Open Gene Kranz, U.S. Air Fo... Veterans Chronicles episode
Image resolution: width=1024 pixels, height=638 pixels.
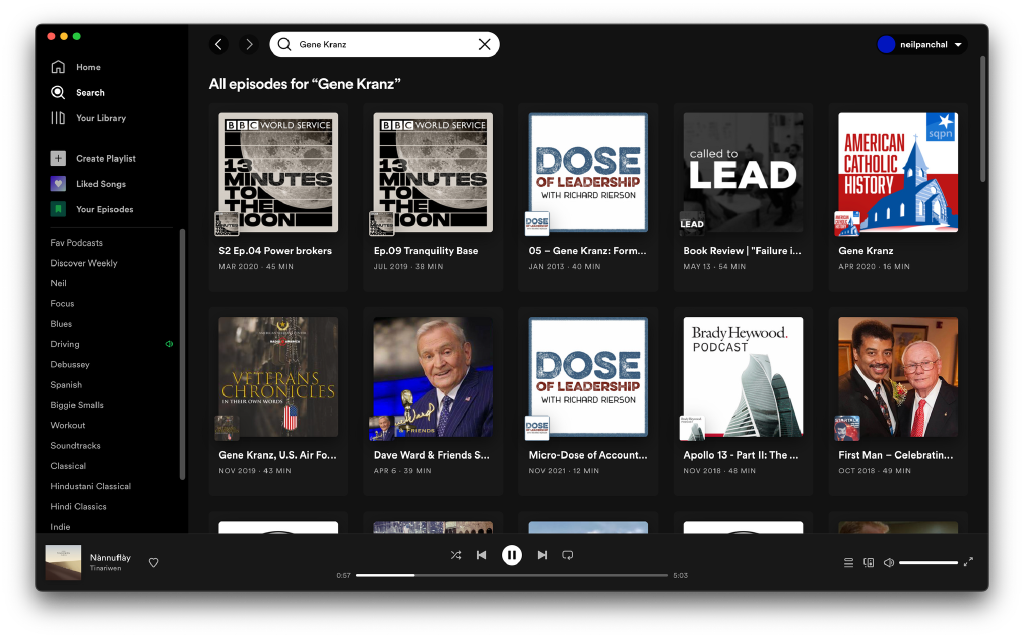(278, 400)
